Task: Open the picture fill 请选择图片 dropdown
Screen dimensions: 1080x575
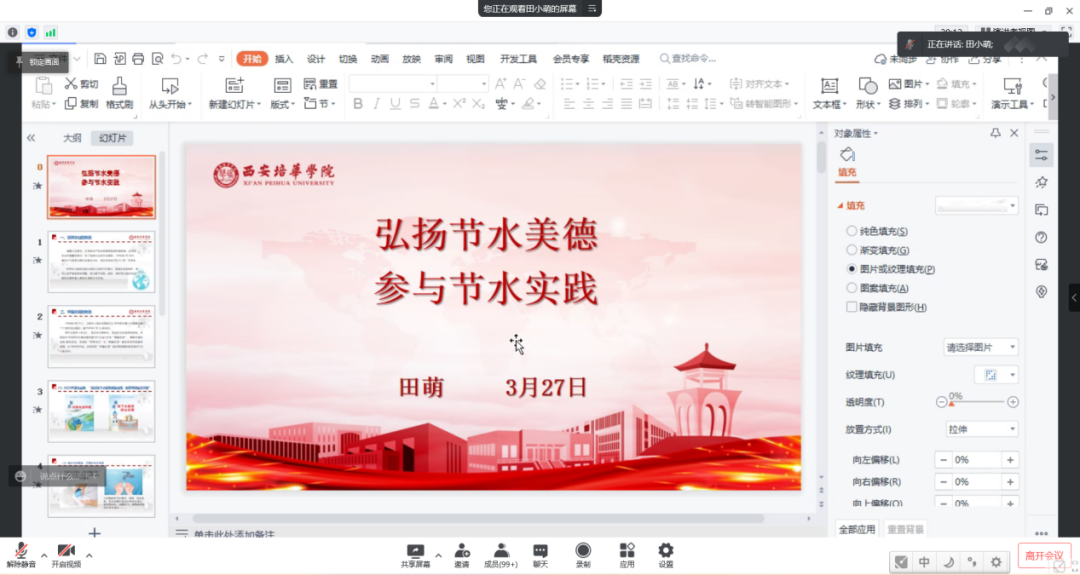Action: [x=980, y=347]
